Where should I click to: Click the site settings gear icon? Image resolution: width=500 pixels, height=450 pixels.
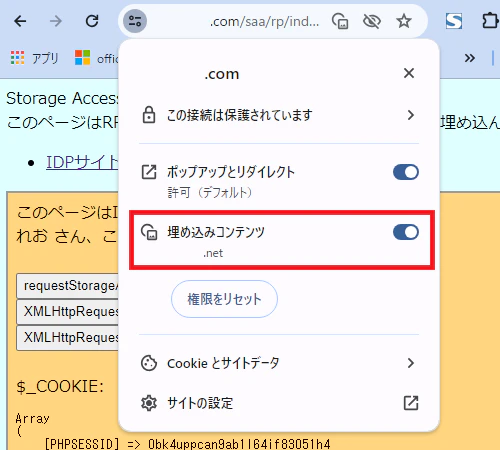pos(149,403)
